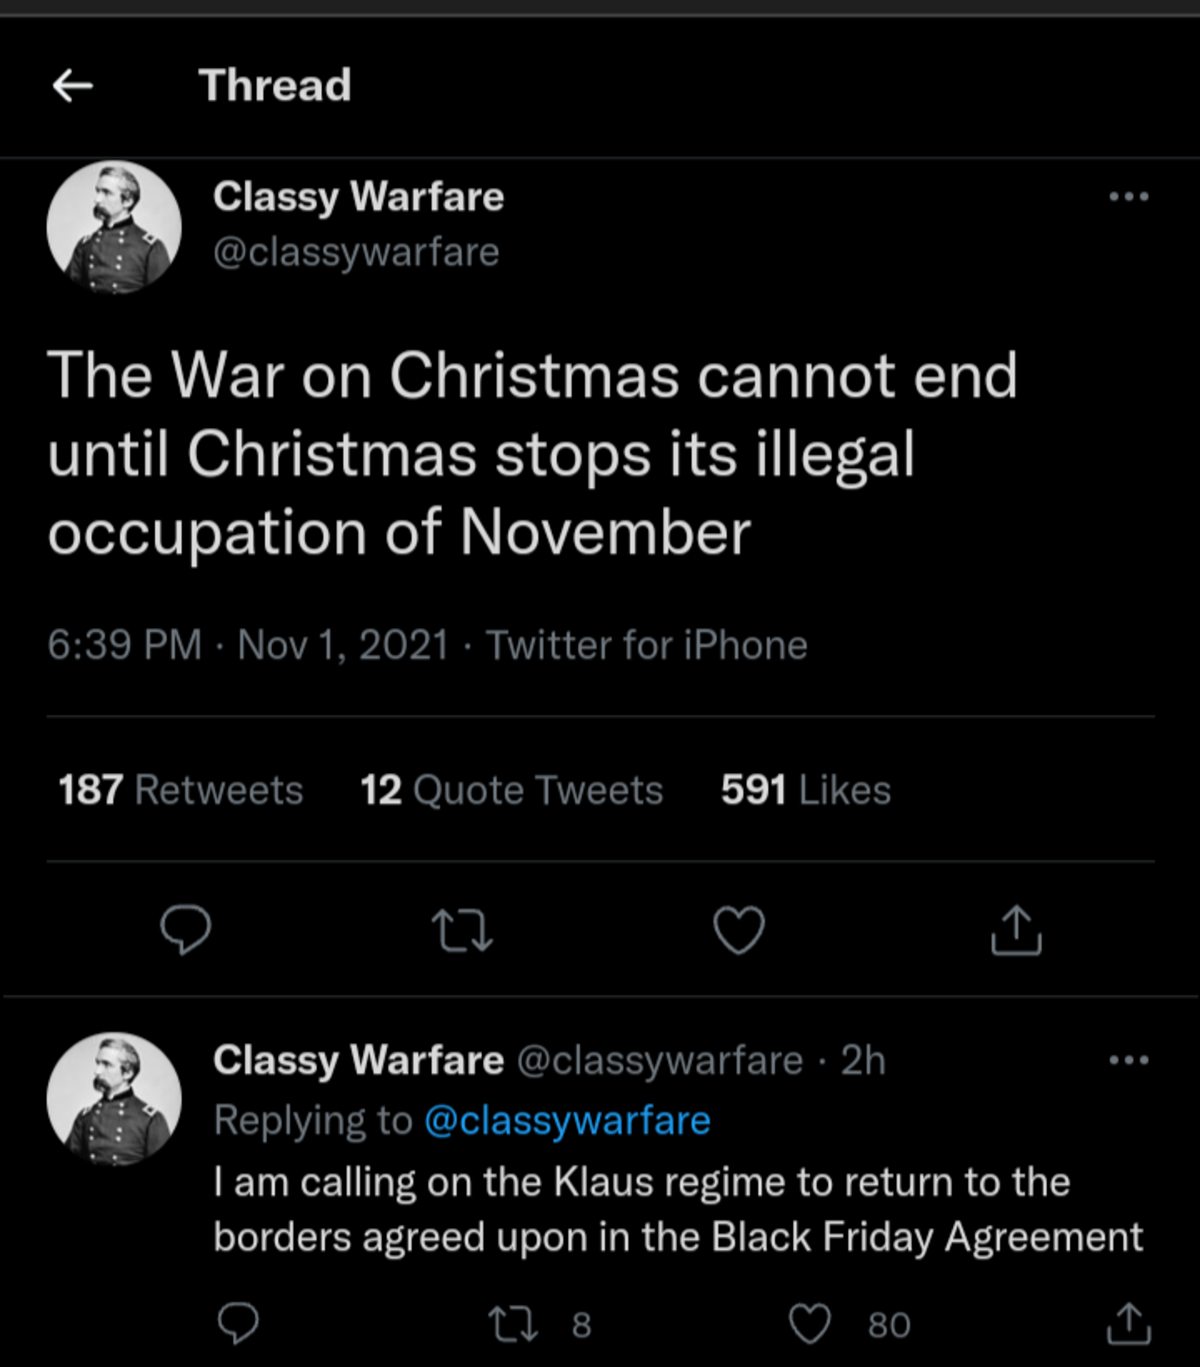The height and width of the screenshot is (1367, 1200).
Task: Open the @classywarfare mention link in reply
Action: tap(567, 1121)
